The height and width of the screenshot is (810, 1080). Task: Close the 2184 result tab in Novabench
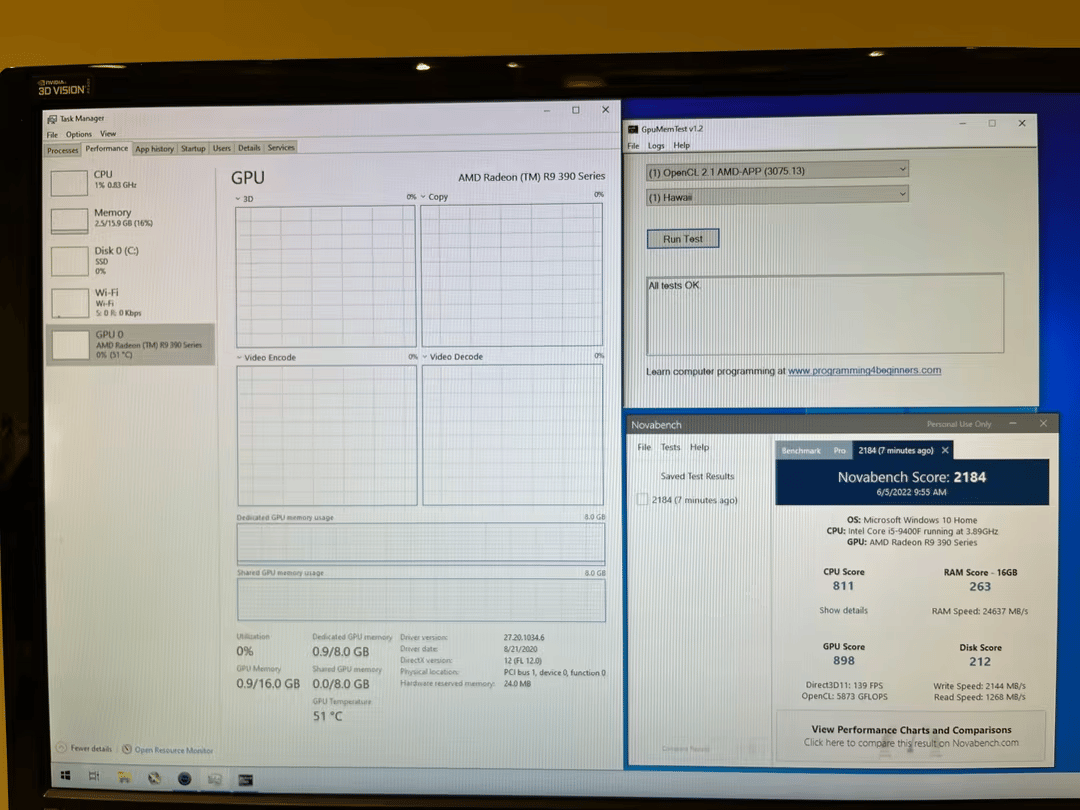click(x=945, y=450)
